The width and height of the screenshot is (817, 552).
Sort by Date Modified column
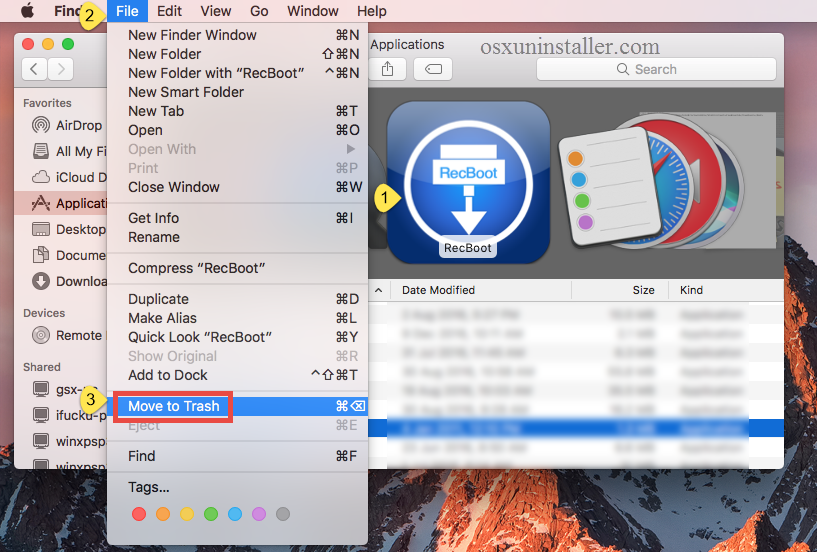pyautogui.click(x=479, y=290)
